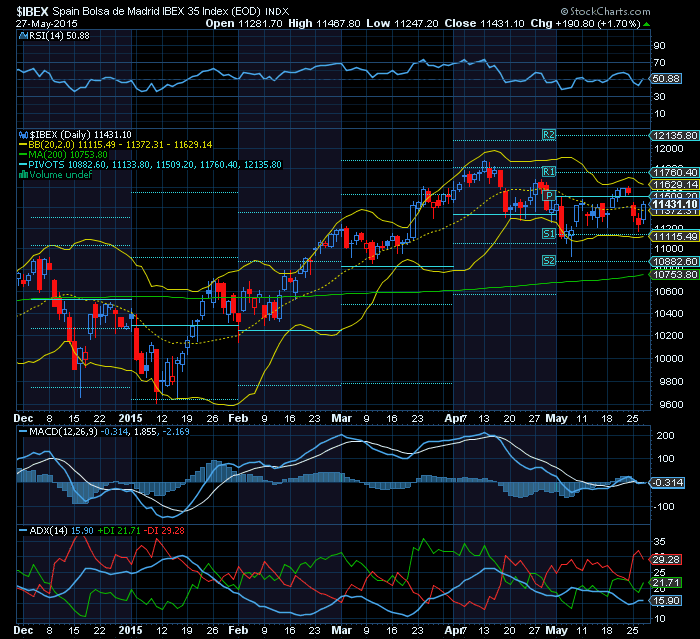This screenshot has width=700, height=639.
Task: Click the 11760.40 price tag on axis
Action: pyautogui.click(x=675, y=172)
